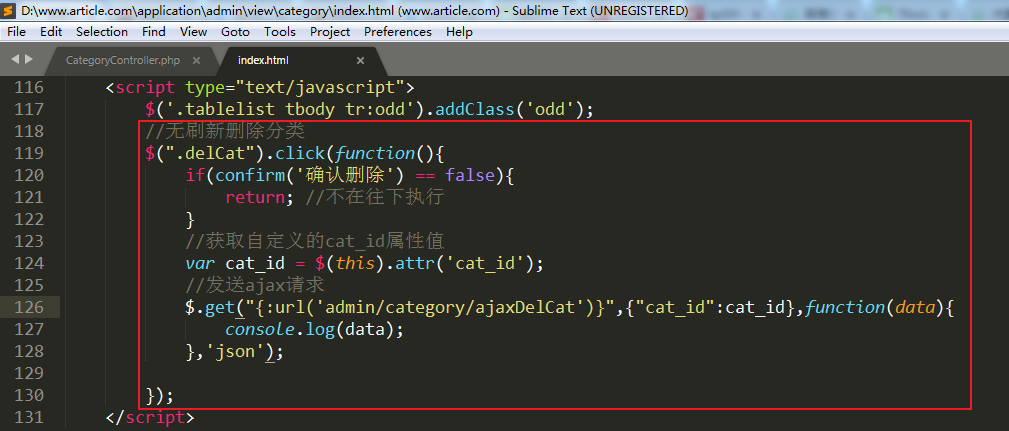This screenshot has height=431, width=1009.
Task: Click line number 125 in gutter
Action: click(29, 285)
